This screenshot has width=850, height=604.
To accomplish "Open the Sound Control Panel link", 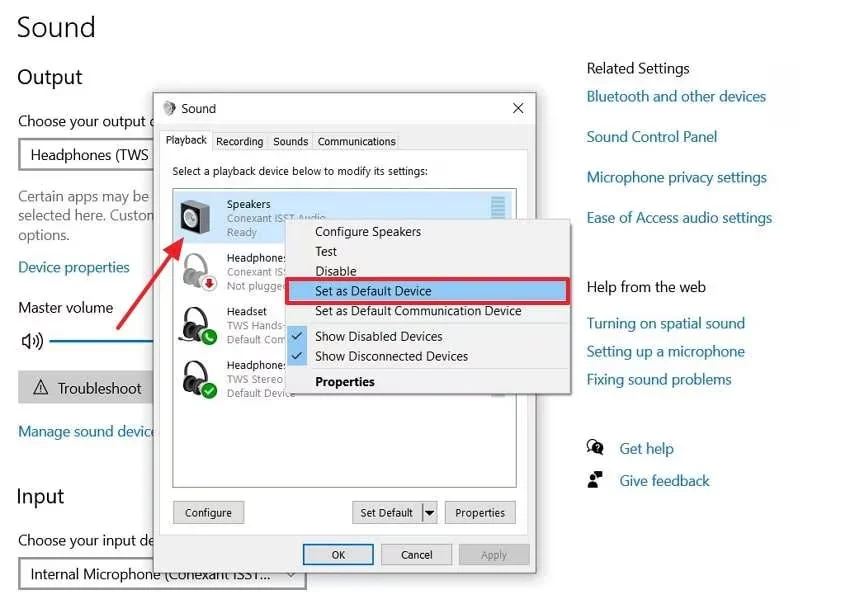I will click(651, 137).
